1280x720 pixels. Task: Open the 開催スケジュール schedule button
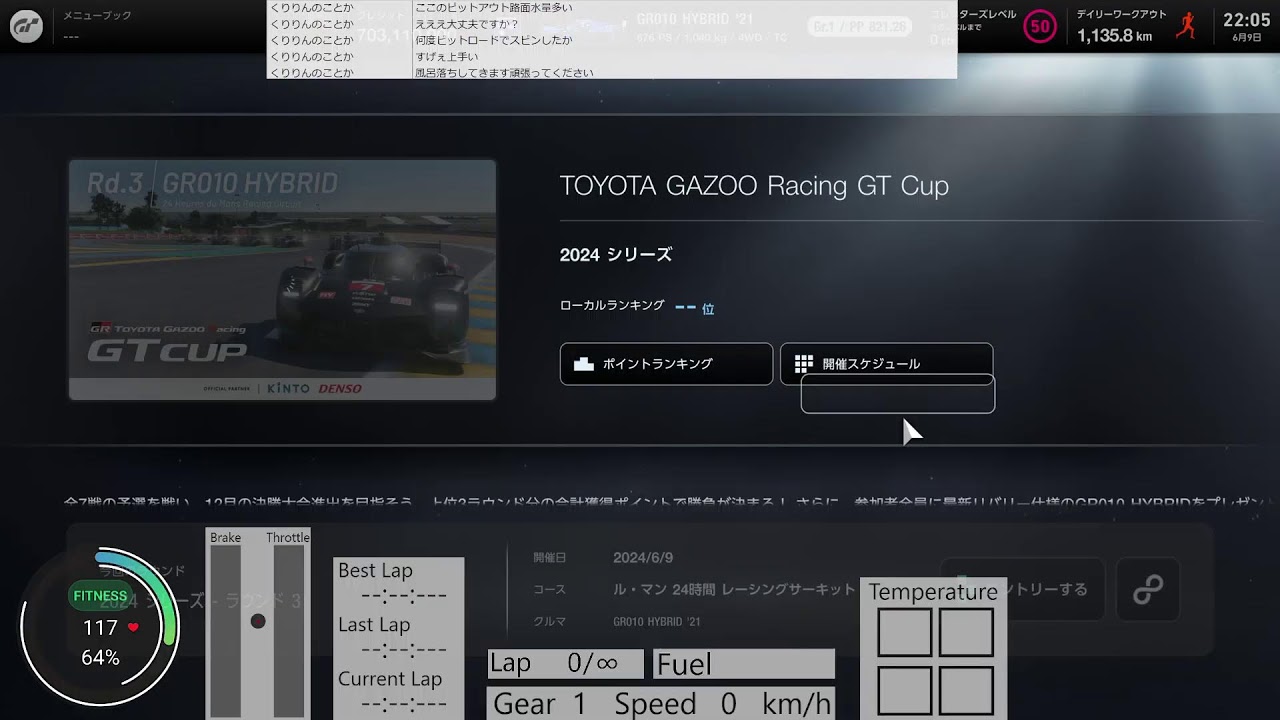(x=886, y=364)
